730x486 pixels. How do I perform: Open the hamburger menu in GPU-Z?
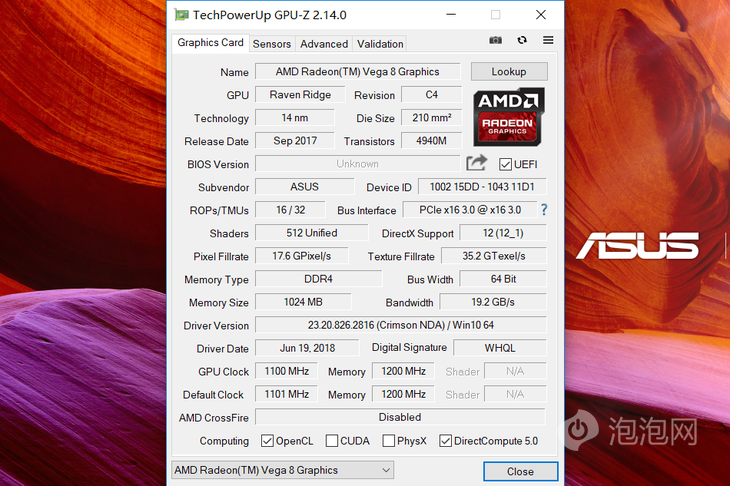(548, 40)
